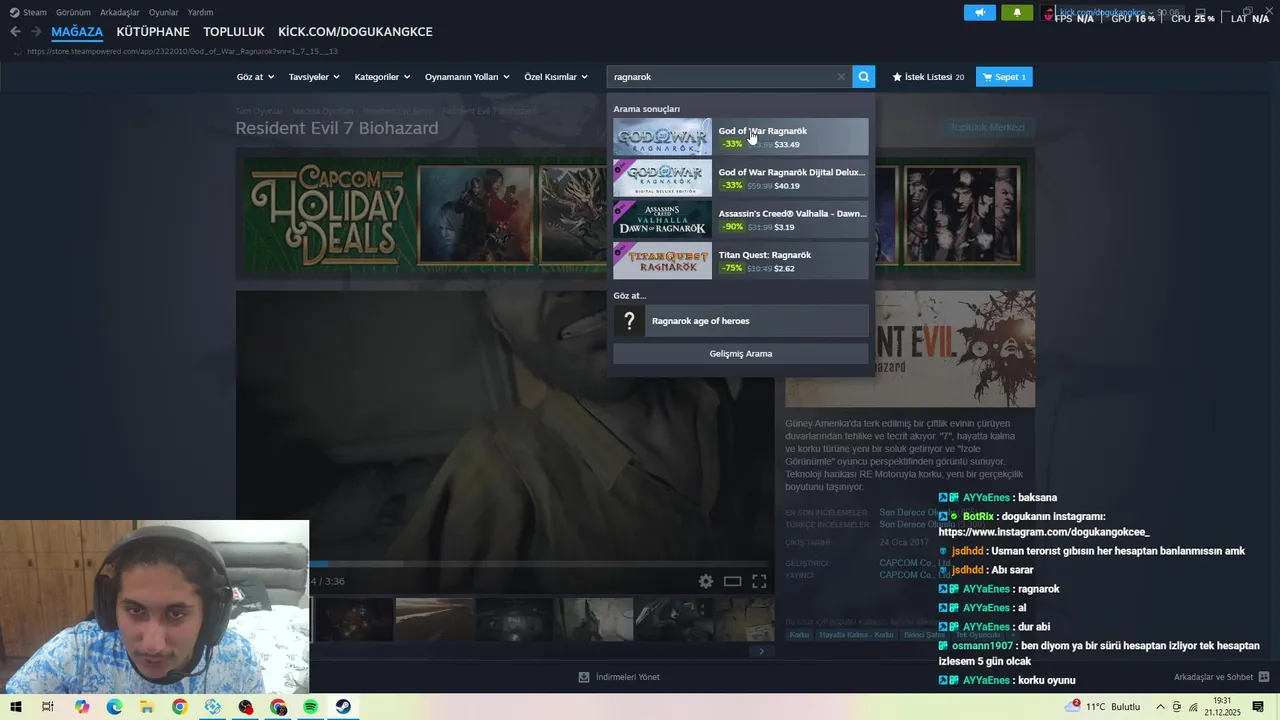This screenshot has height=720, width=1280.
Task: Launch Copilot from the taskbar
Action: (82, 707)
